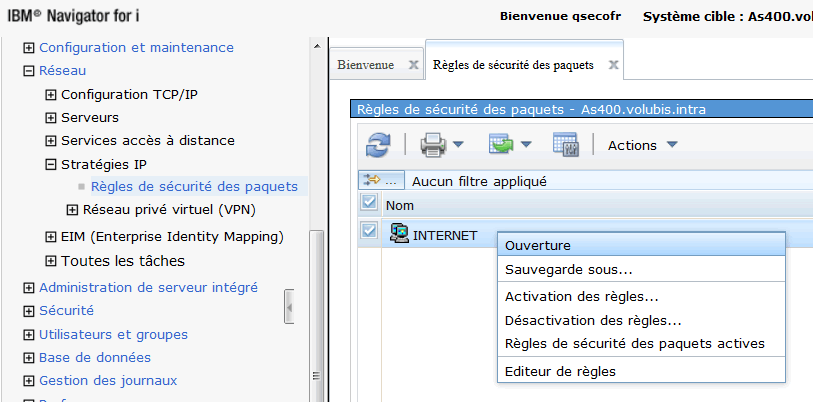This screenshot has height=402, width=813.
Task: Expand Services accès à distance node
Action: (x=51, y=141)
